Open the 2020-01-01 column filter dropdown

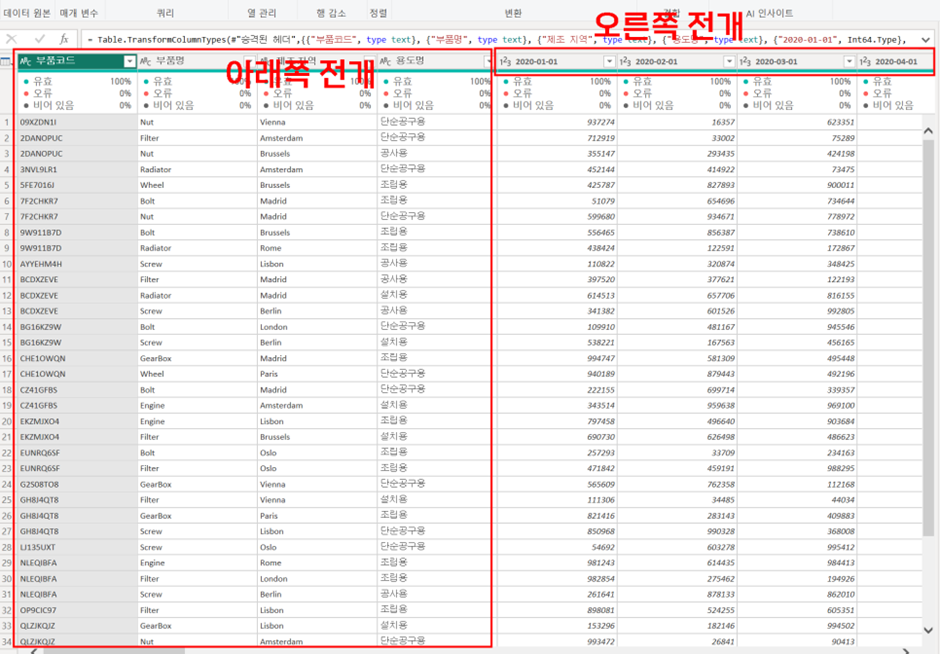pos(609,61)
